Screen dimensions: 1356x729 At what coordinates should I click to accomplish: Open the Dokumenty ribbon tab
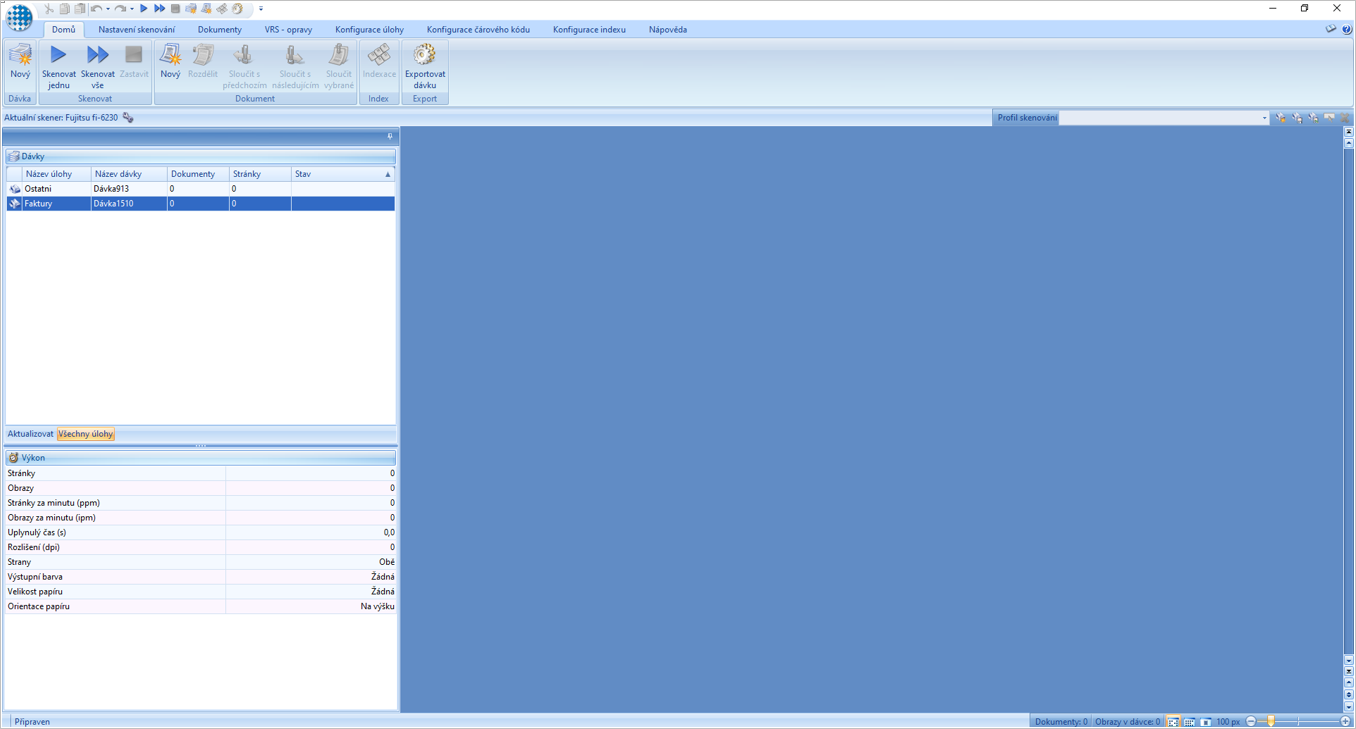click(x=220, y=30)
